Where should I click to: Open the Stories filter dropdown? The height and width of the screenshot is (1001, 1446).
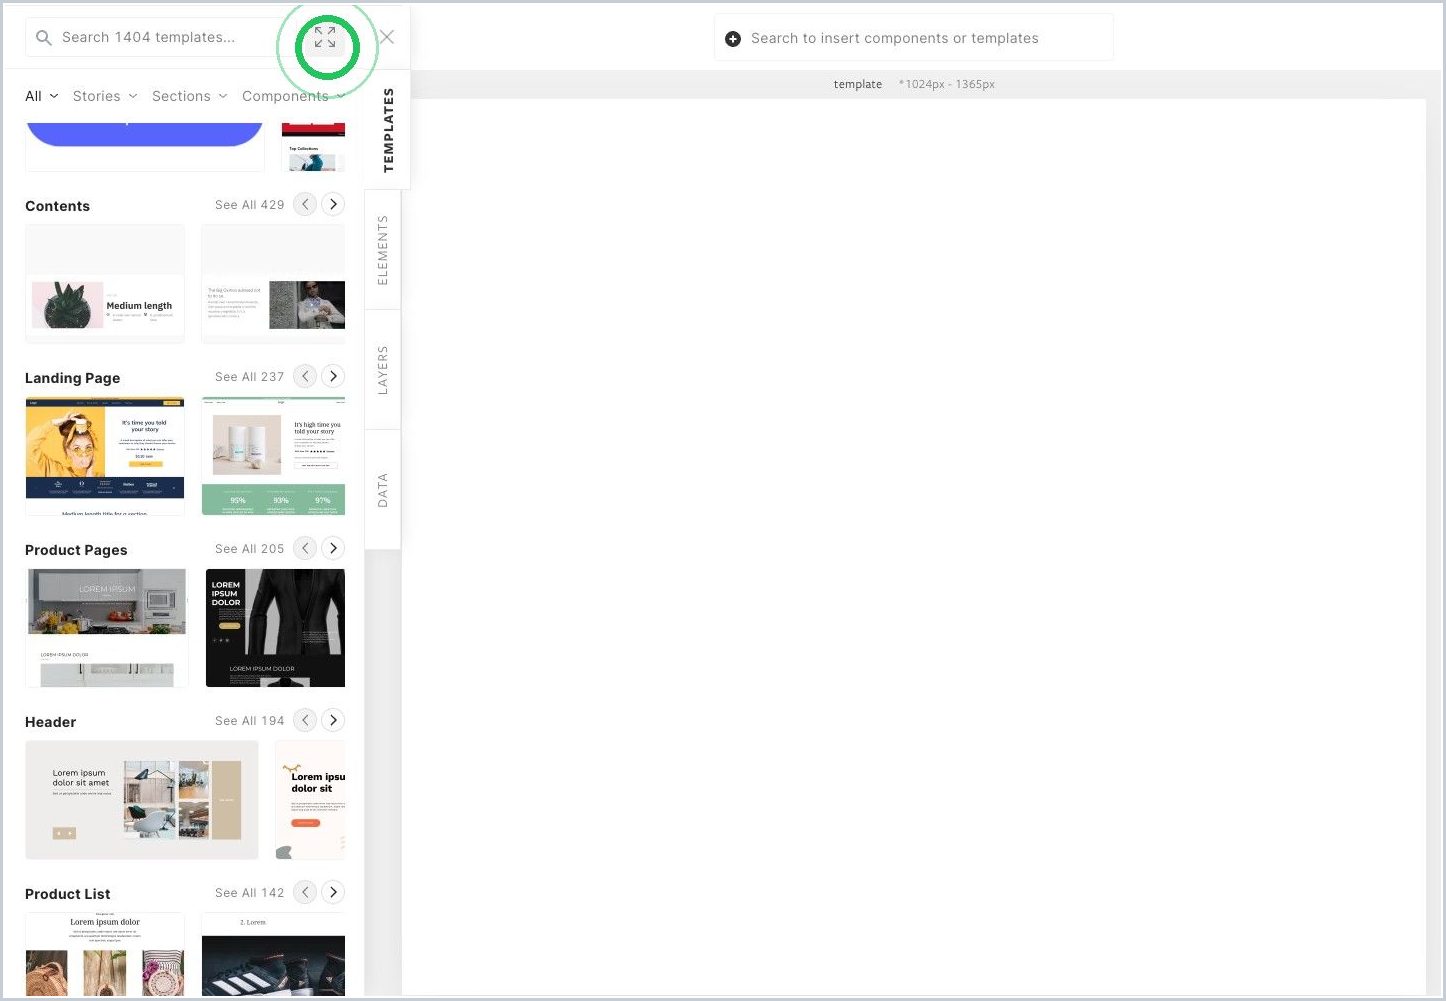[x=105, y=96]
